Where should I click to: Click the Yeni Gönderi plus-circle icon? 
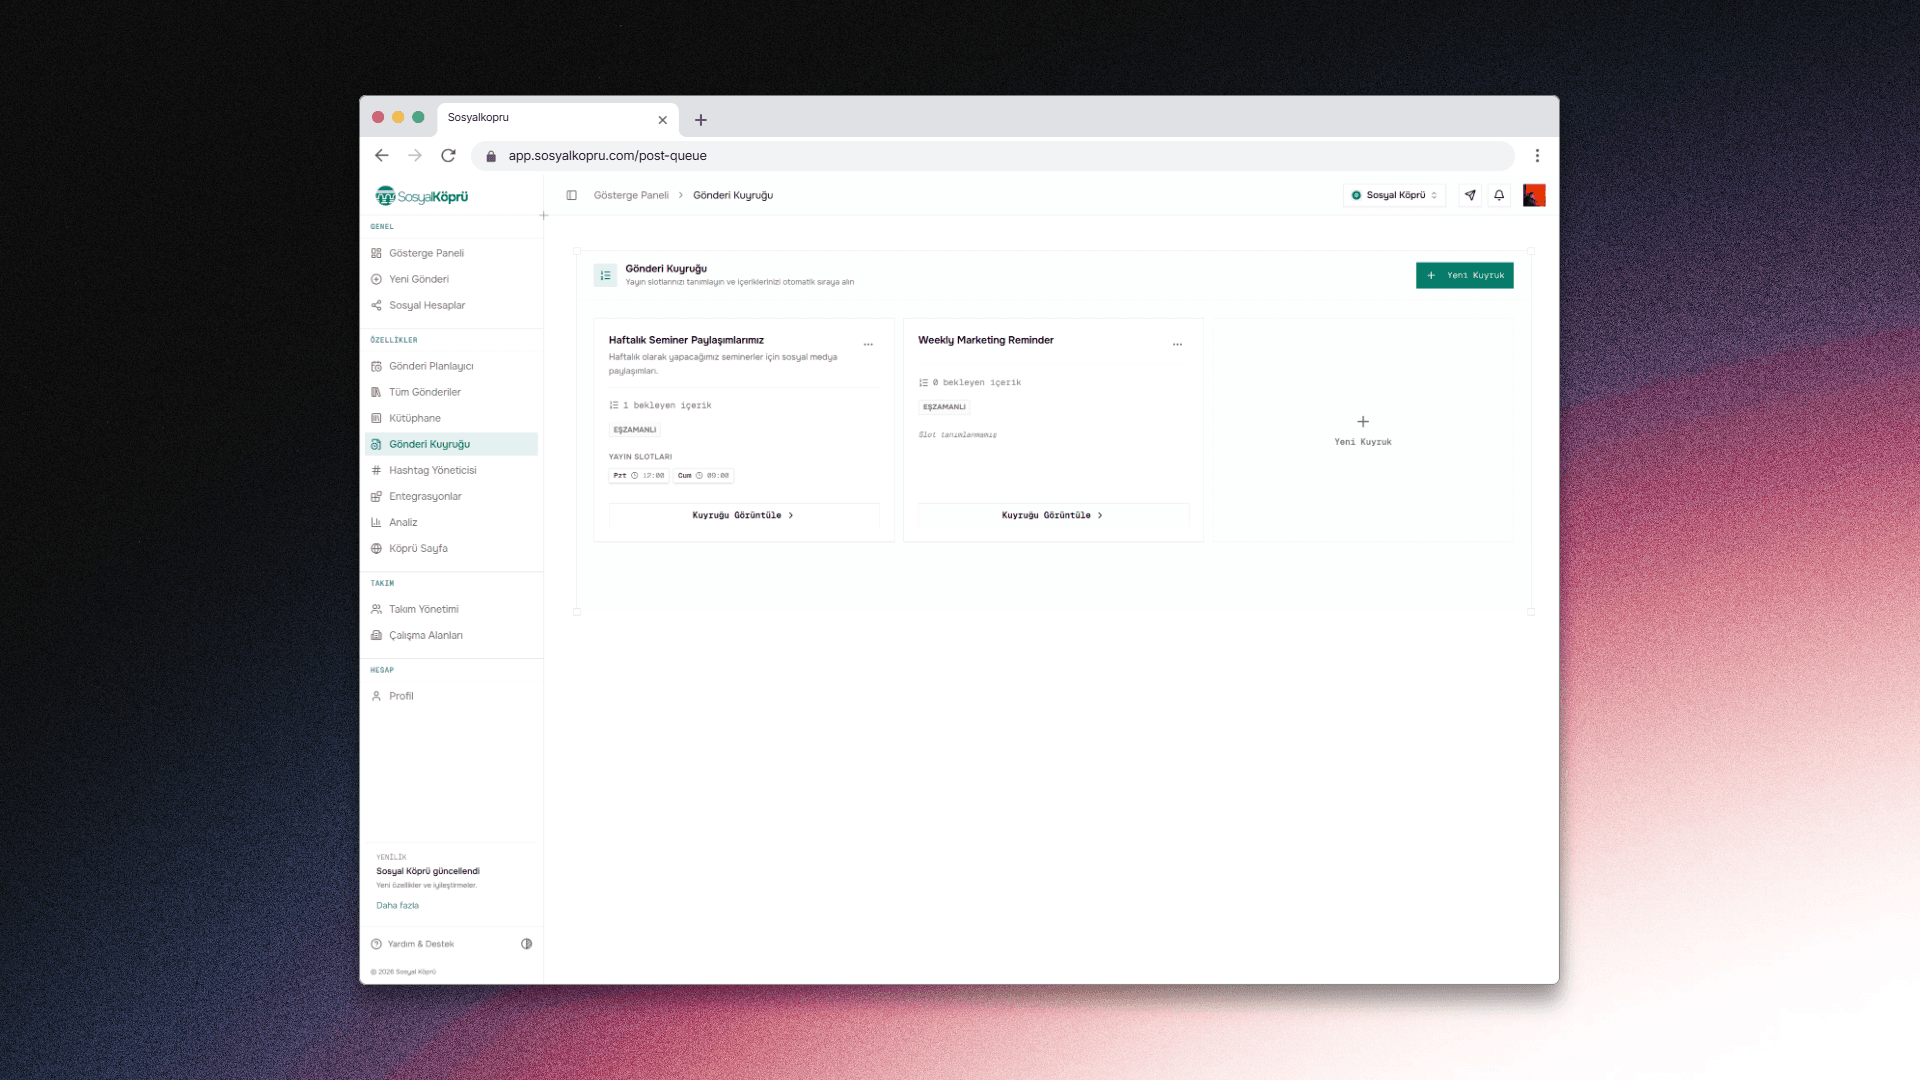tap(376, 280)
